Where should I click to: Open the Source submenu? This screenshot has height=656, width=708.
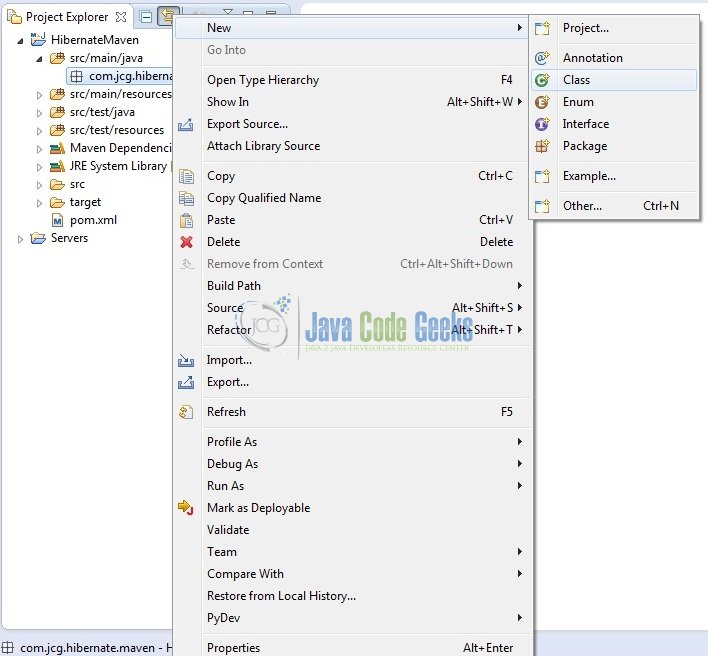click(x=351, y=308)
